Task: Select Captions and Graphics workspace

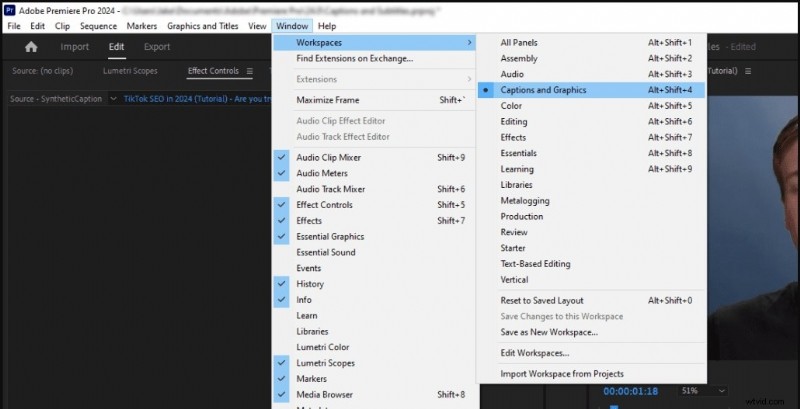Action: click(x=591, y=90)
